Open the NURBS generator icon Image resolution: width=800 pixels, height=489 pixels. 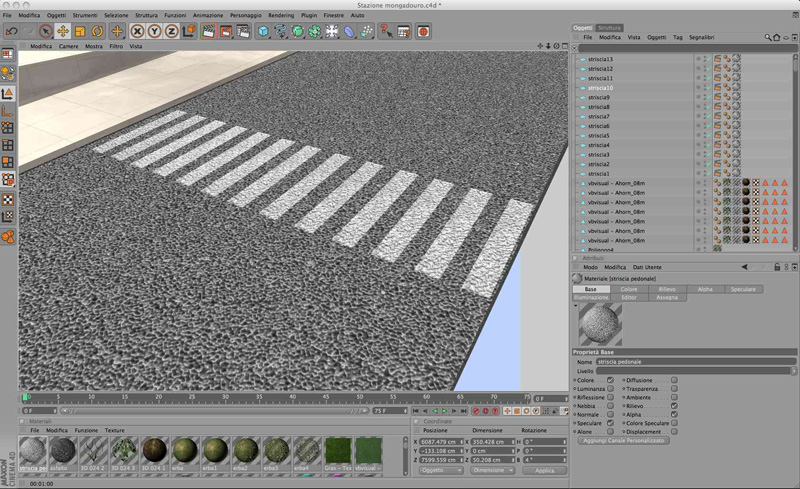tap(297, 32)
